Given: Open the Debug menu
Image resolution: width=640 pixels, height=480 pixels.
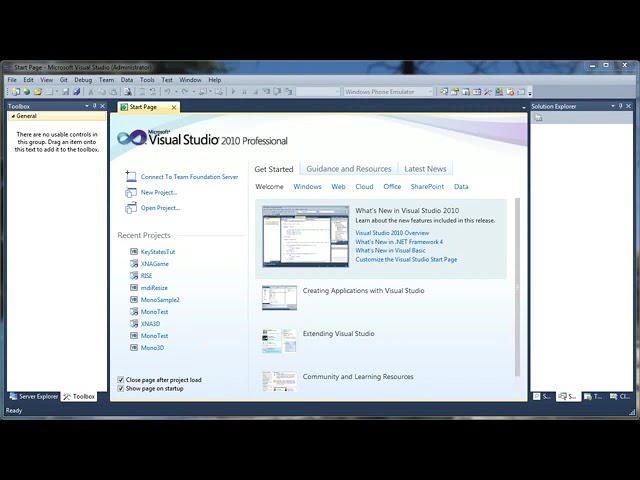Looking at the screenshot, I should (83, 80).
